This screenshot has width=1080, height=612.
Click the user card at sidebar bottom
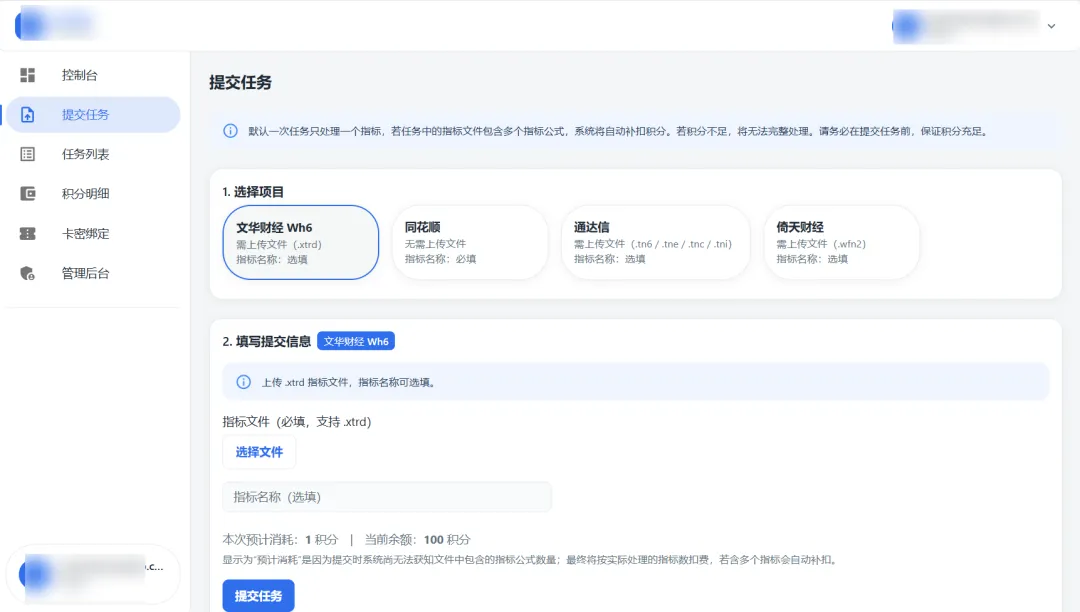point(93,574)
